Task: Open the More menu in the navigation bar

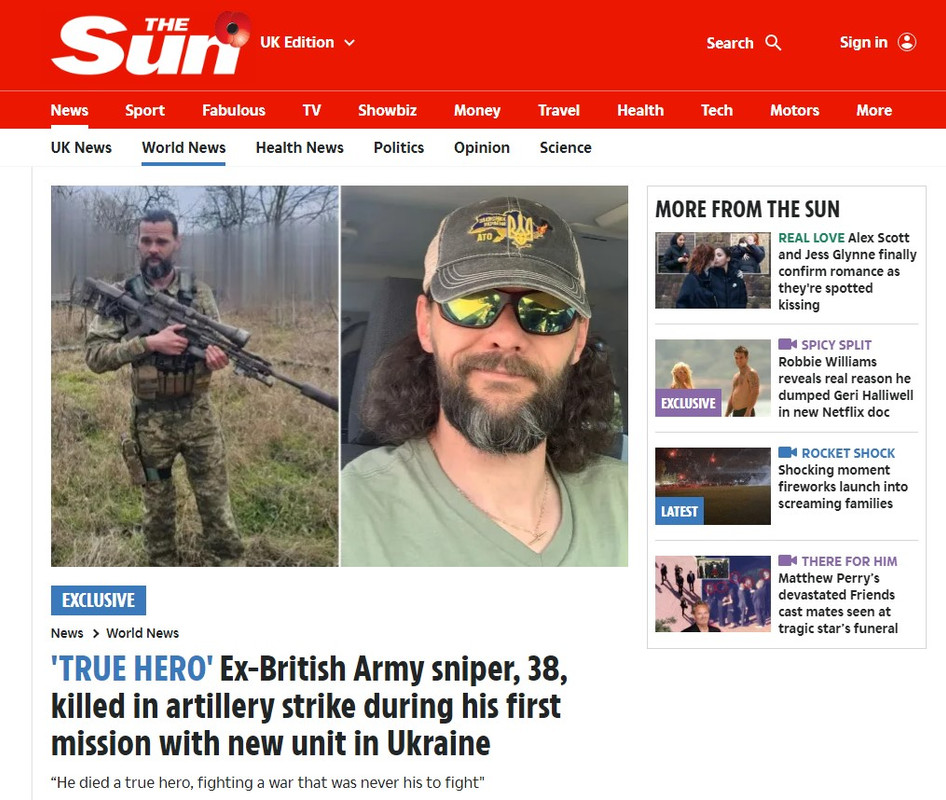Action: pos(874,110)
